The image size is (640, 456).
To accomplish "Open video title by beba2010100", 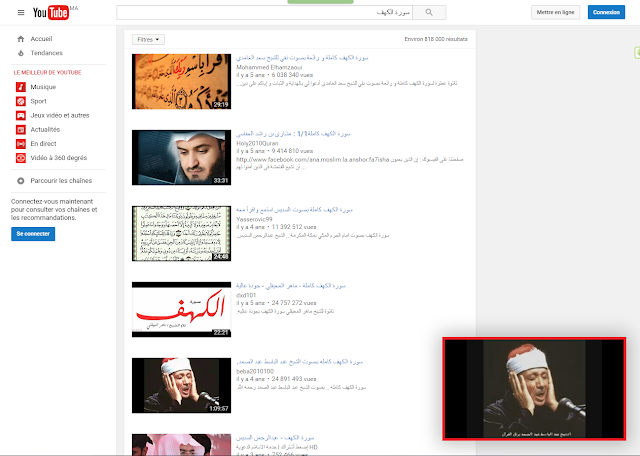I will pos(299,362).
